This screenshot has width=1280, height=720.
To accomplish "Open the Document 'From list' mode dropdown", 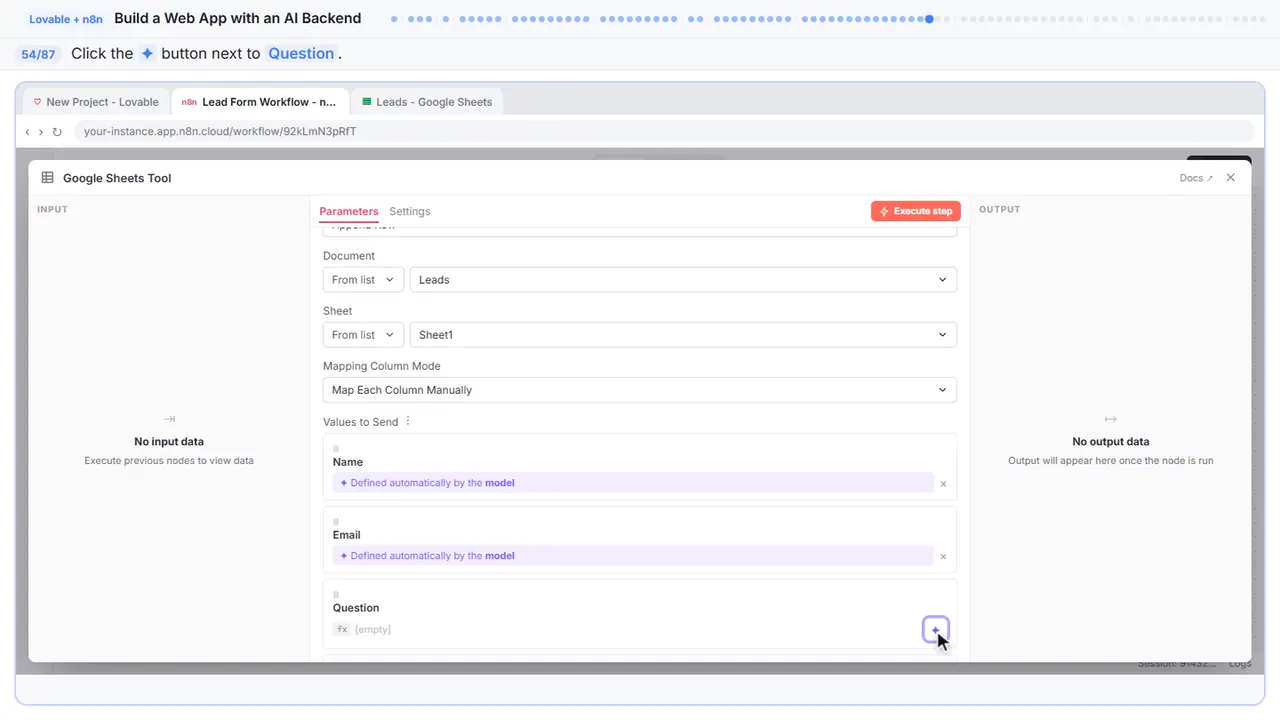I will point(363,280).
